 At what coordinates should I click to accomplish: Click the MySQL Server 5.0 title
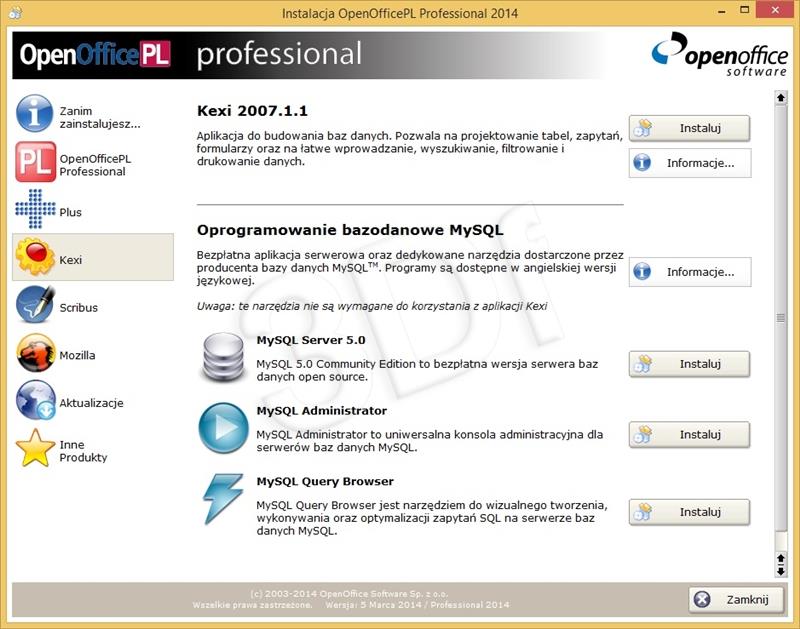coord(311,340)
